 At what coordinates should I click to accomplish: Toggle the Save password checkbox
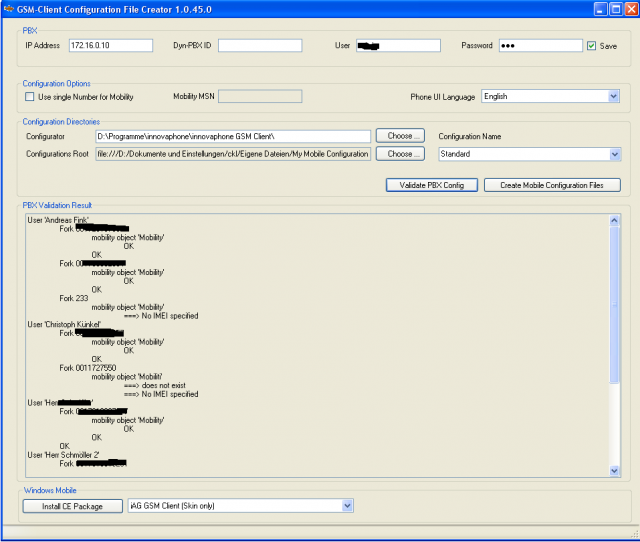[x=591, y=46]
